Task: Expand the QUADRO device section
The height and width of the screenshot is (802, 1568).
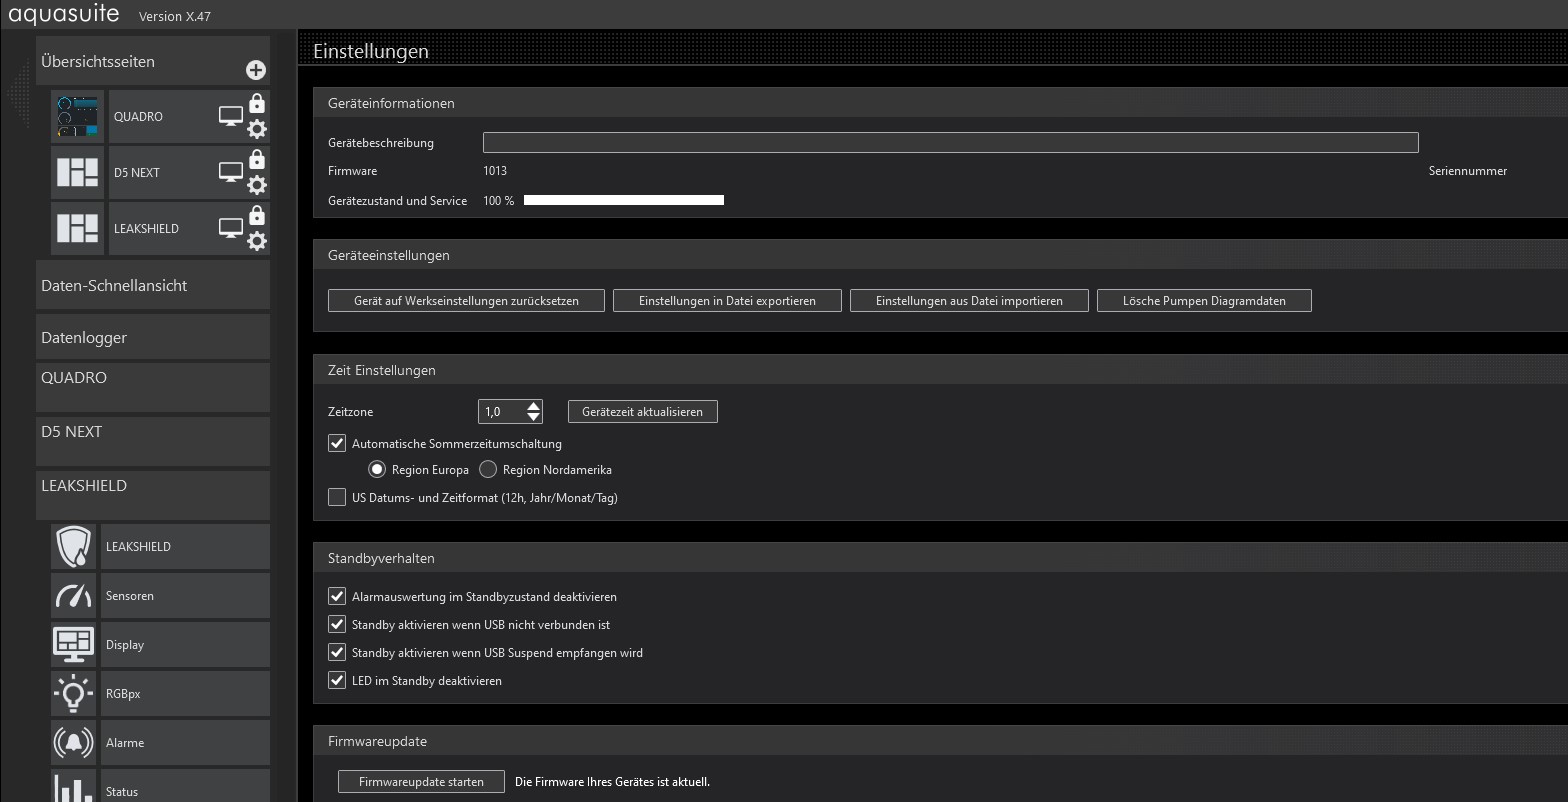Action: pyautogui.click(x=153, y=387)
